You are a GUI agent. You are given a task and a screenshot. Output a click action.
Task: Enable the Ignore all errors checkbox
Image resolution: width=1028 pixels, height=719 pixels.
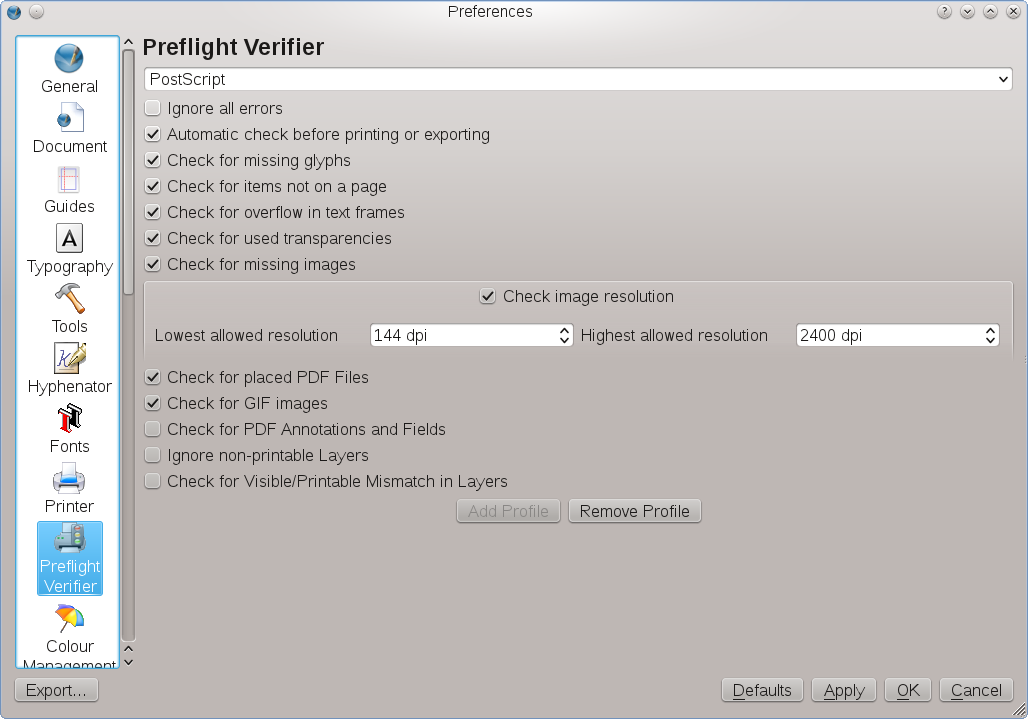pos(153,108)
